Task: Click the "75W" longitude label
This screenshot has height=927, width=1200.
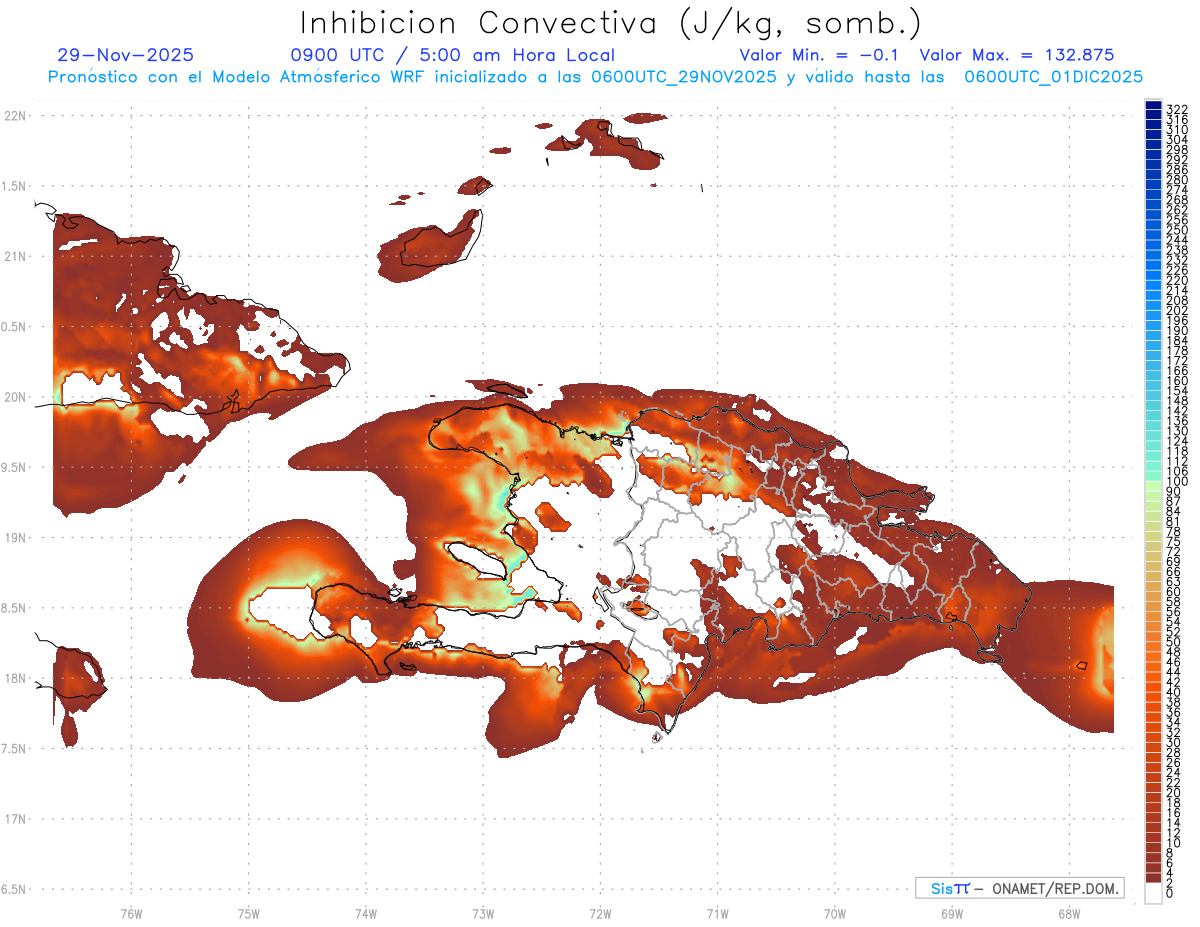Action: (249, 913)
